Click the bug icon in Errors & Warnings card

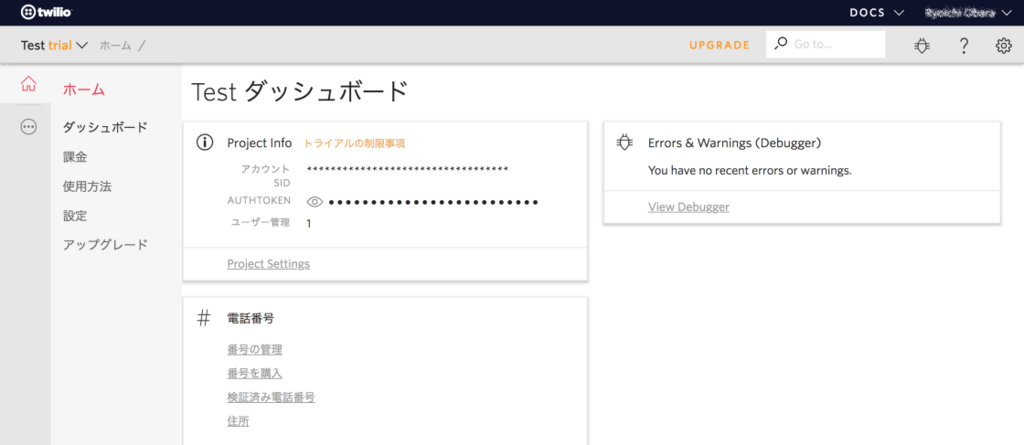tap(624, 142)
